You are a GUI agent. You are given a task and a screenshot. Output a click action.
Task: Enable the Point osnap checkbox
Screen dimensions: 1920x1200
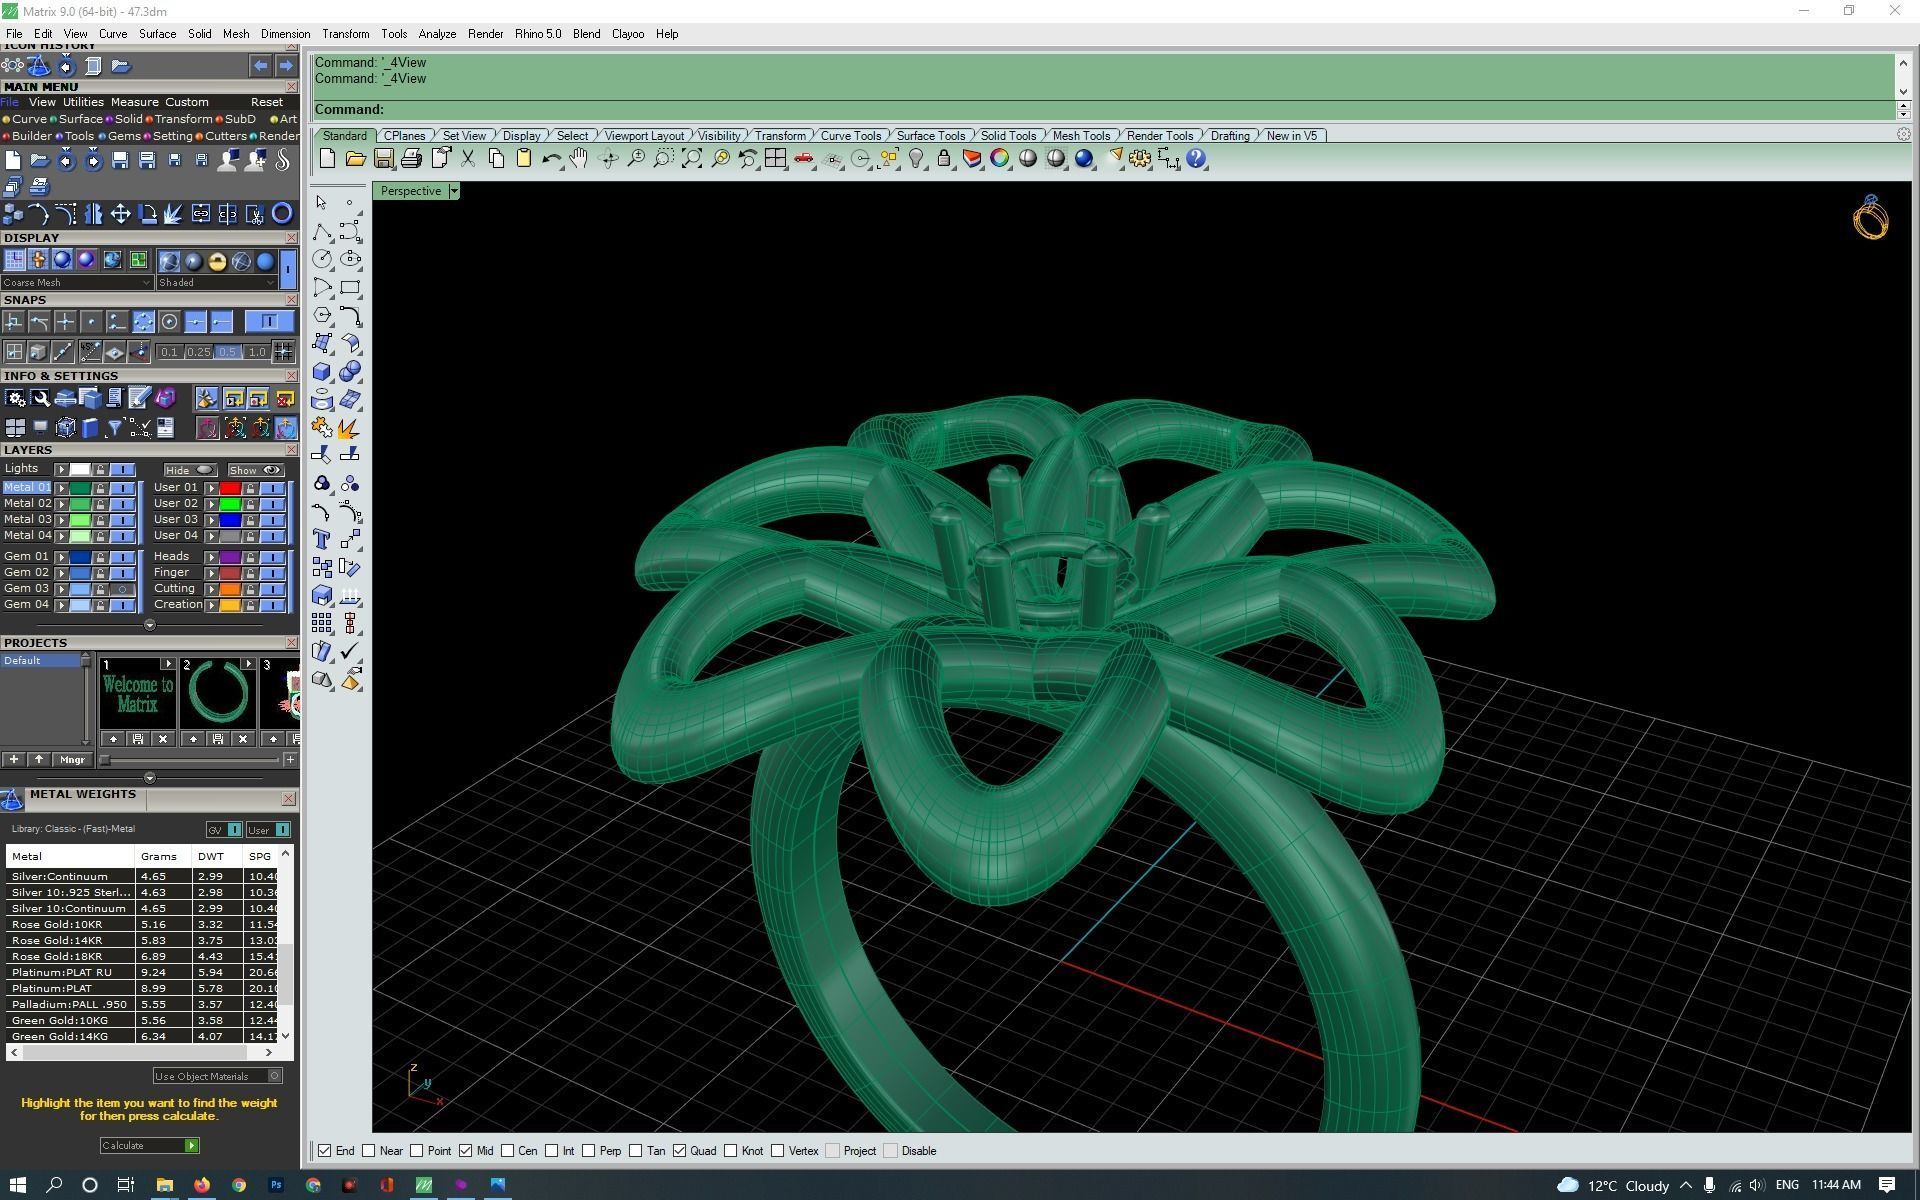pyautogui.click(x=417, y=1151)
